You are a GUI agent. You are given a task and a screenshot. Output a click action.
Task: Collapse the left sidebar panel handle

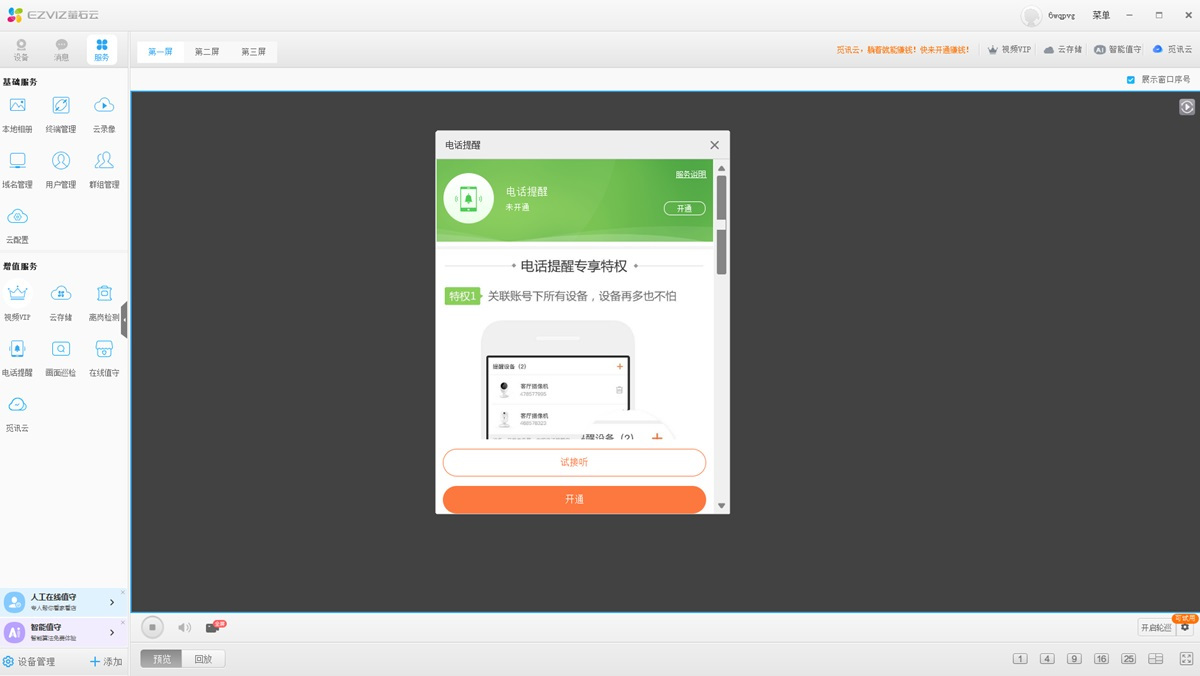[125, 319]
